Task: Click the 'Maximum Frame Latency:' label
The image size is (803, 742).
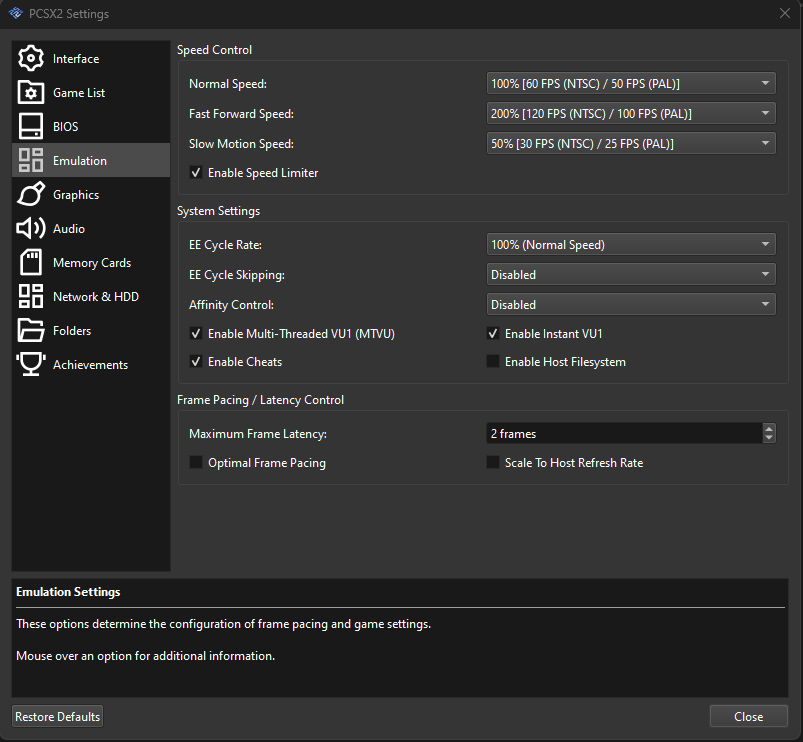Action: click(x=258, y=434)
